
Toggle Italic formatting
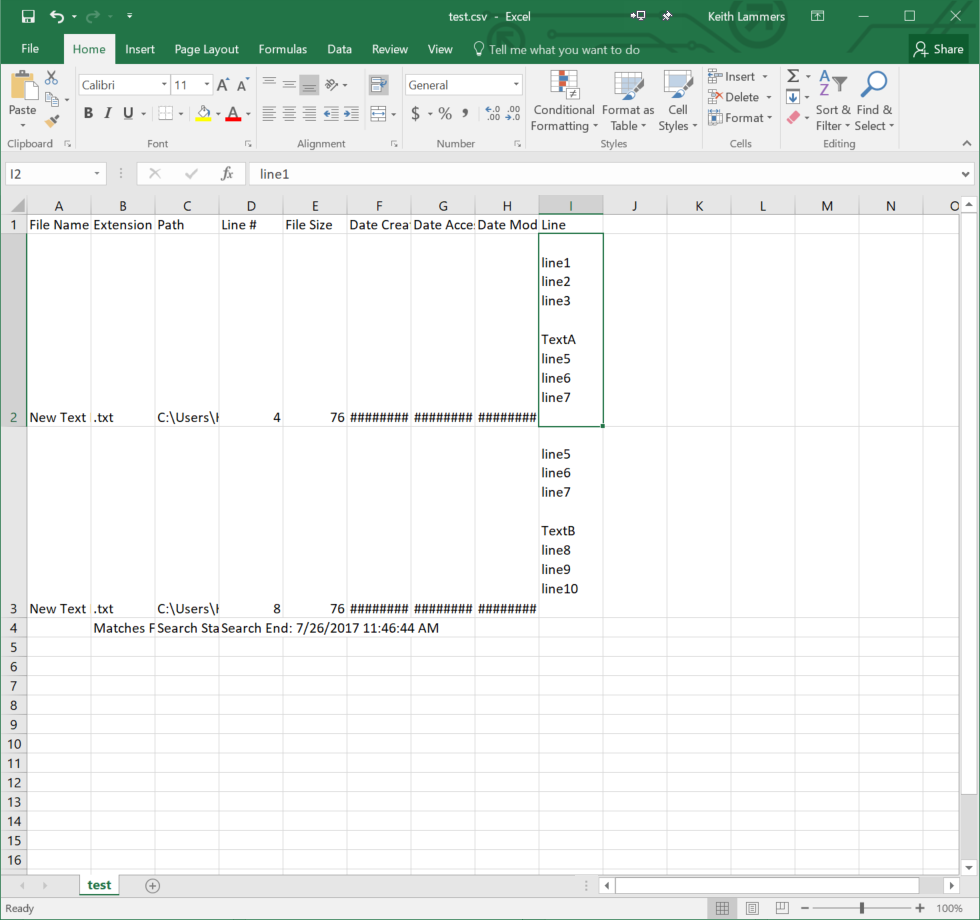(108, 114)
